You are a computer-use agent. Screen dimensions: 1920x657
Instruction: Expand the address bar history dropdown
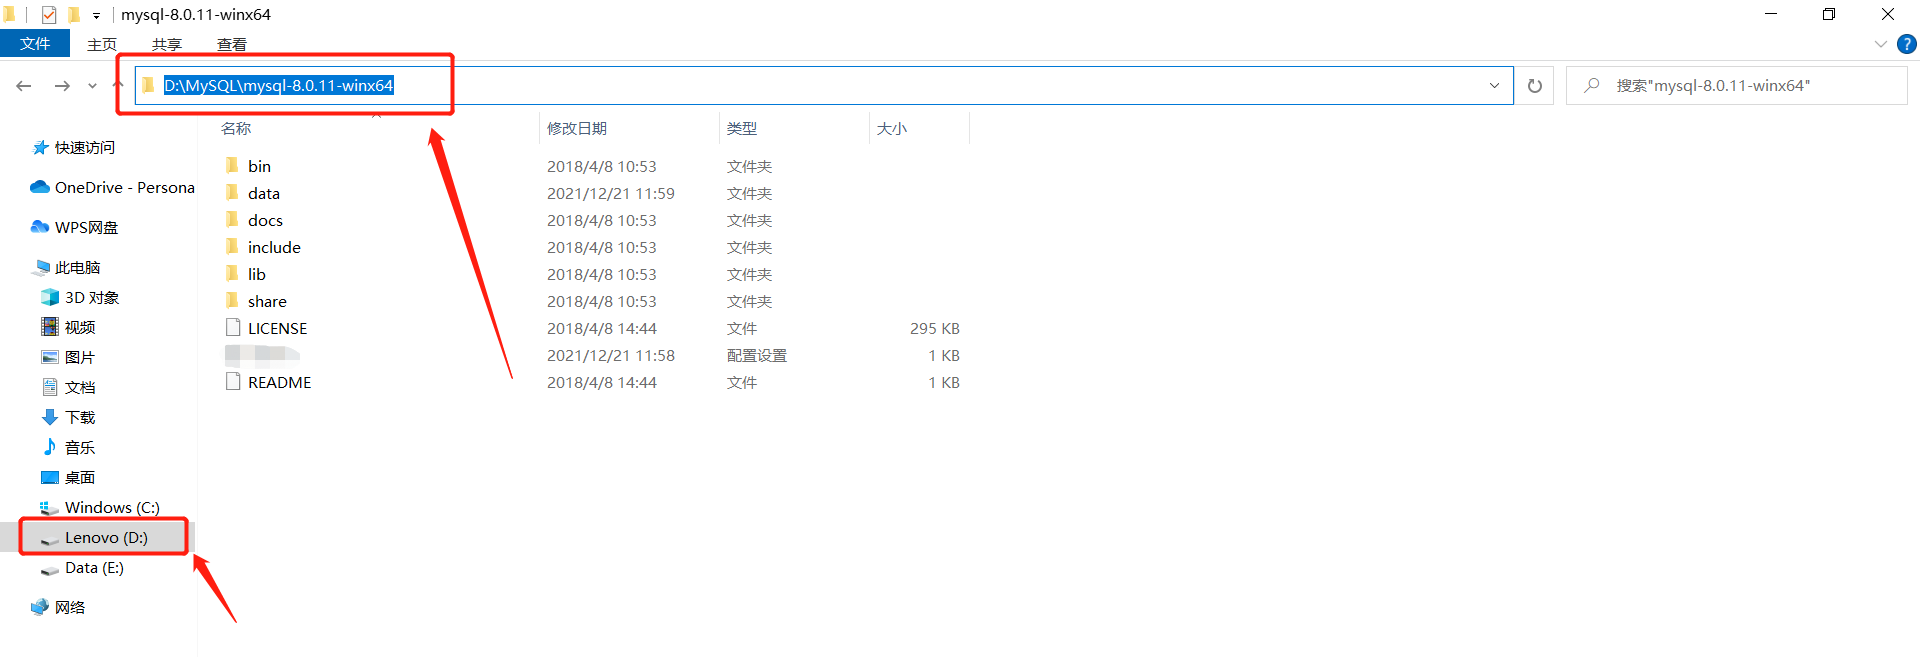click(1495, 86)
